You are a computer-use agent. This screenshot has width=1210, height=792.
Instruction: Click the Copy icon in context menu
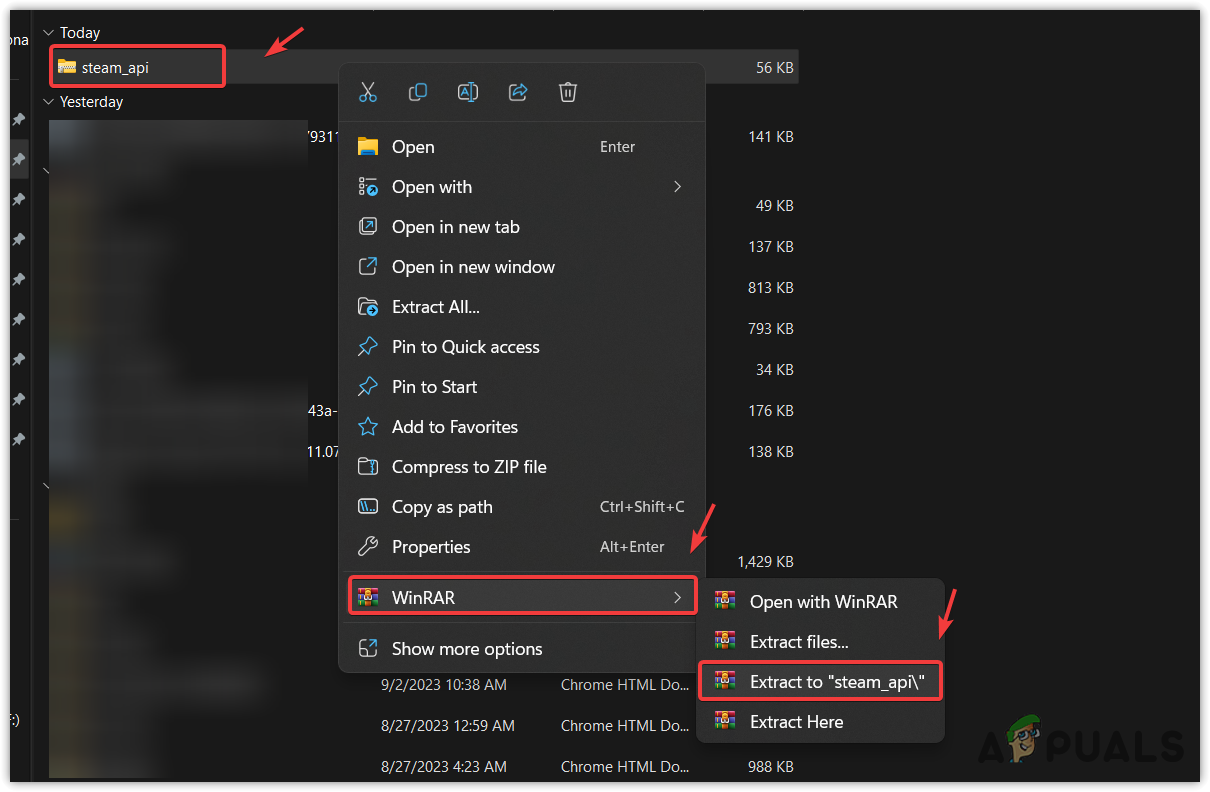coord(418,92)
